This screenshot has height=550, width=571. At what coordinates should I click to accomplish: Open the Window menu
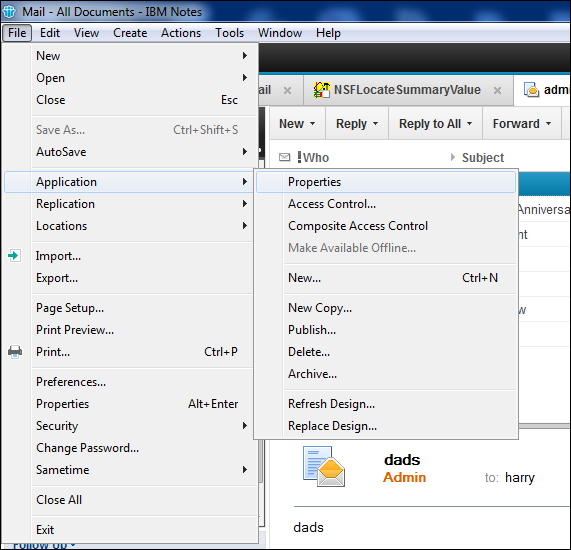pos(280,33)
